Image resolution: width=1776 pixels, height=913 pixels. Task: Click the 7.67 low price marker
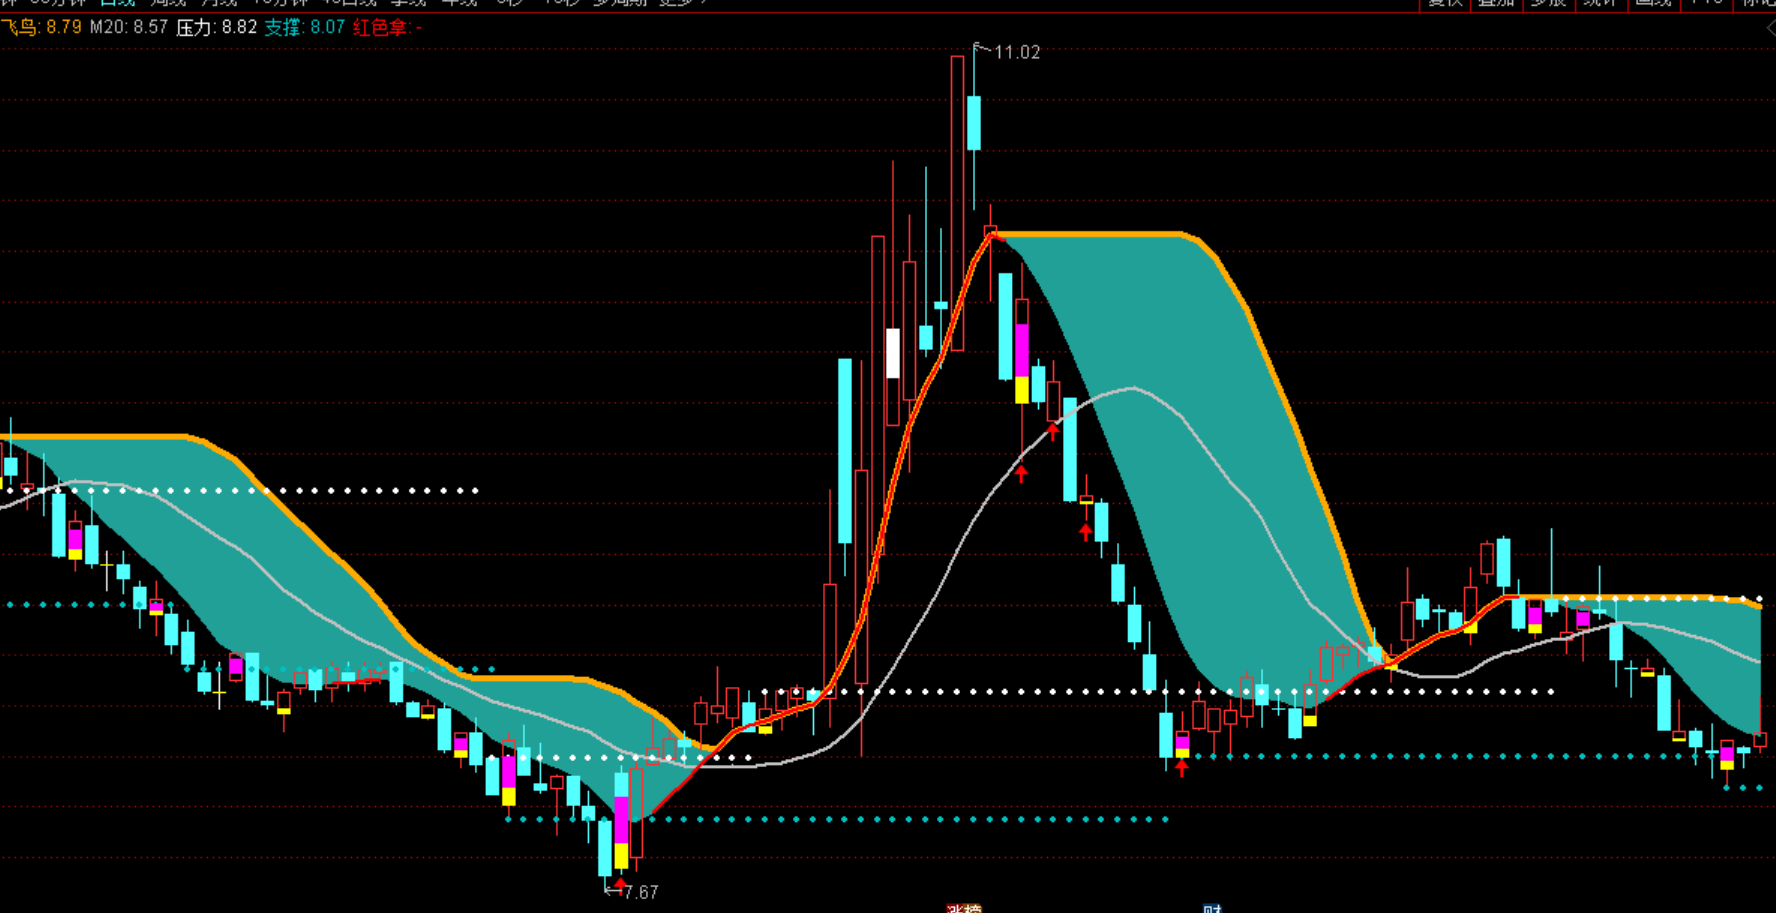tap(640, 892)
